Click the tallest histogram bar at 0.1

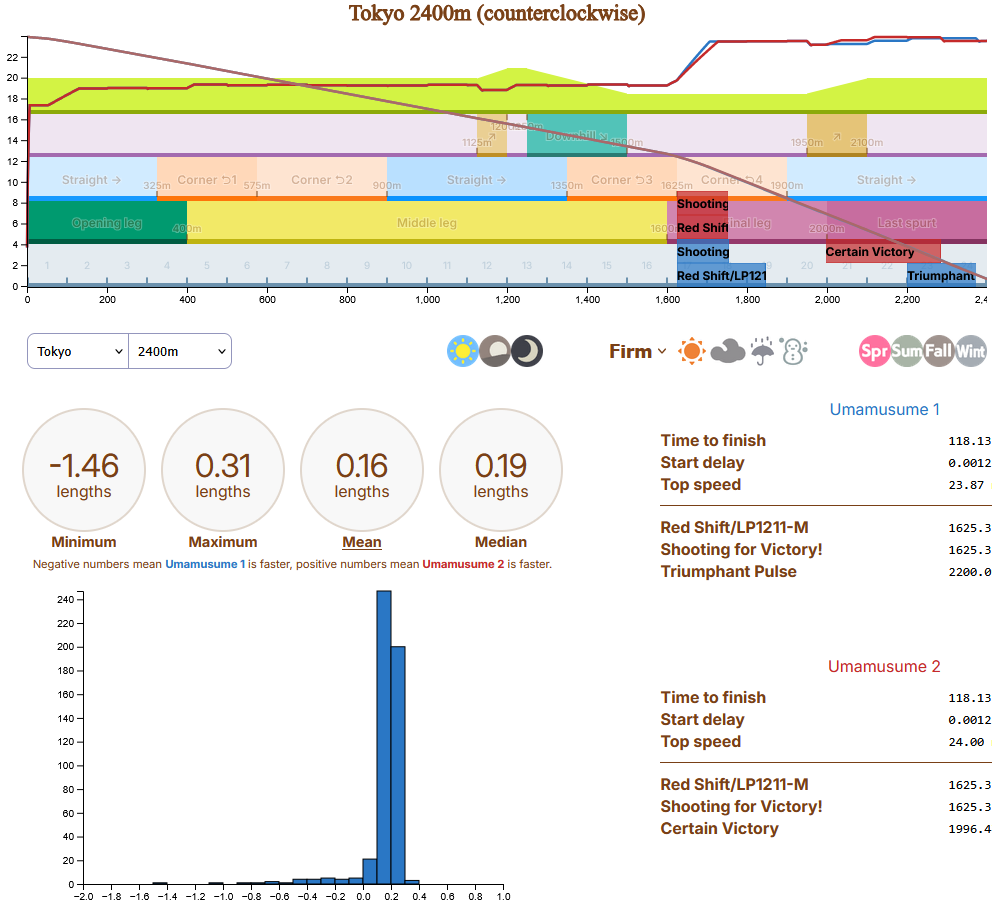(384, 737)
